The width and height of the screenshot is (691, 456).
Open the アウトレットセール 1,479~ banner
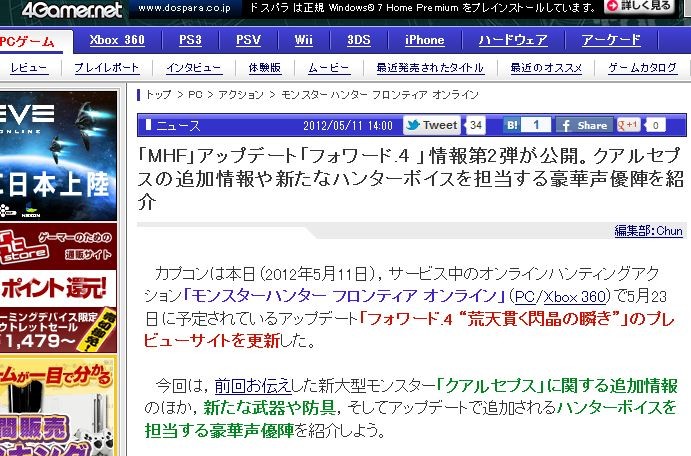coord(58,330)
